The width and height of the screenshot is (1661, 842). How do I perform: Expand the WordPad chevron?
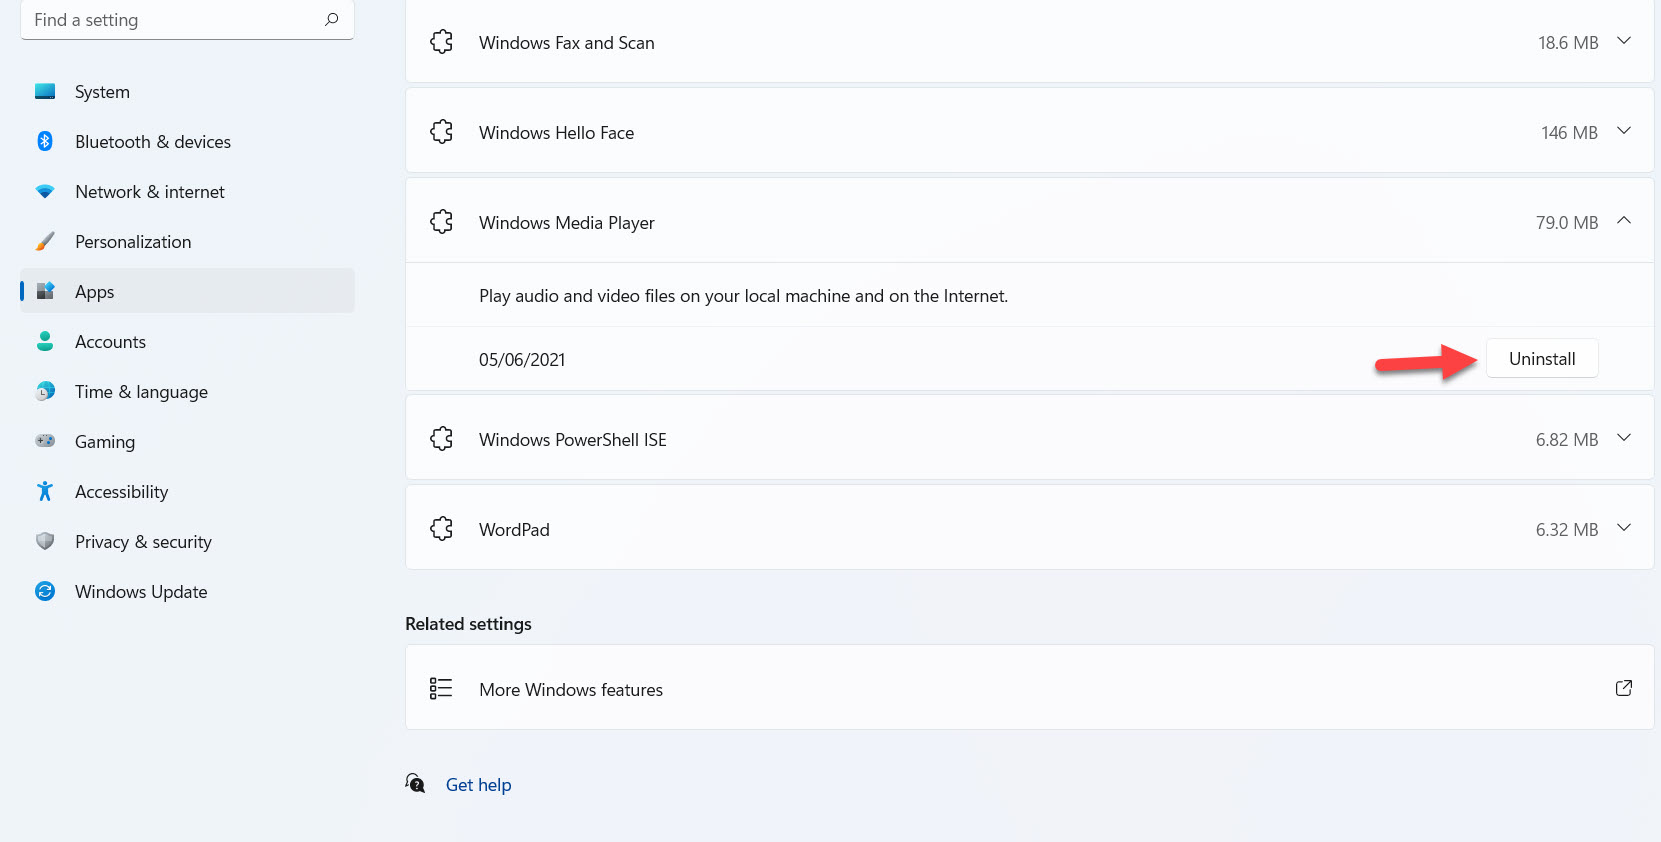[x=1624, y=529]
